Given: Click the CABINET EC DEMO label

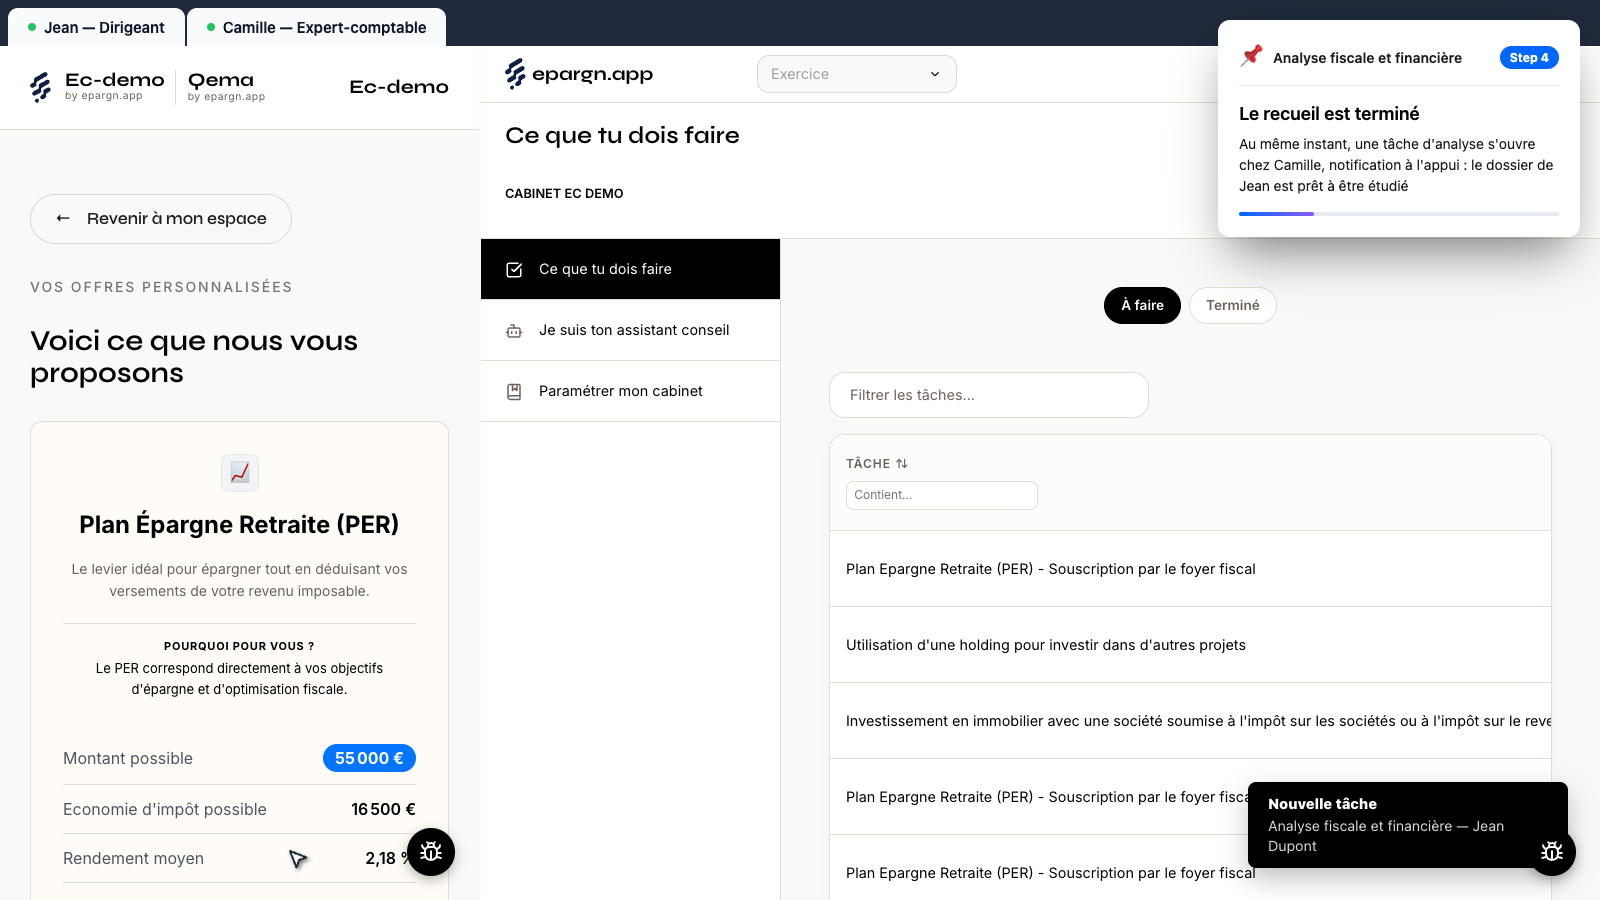Looking at the screenshot, I should (564, 194).
